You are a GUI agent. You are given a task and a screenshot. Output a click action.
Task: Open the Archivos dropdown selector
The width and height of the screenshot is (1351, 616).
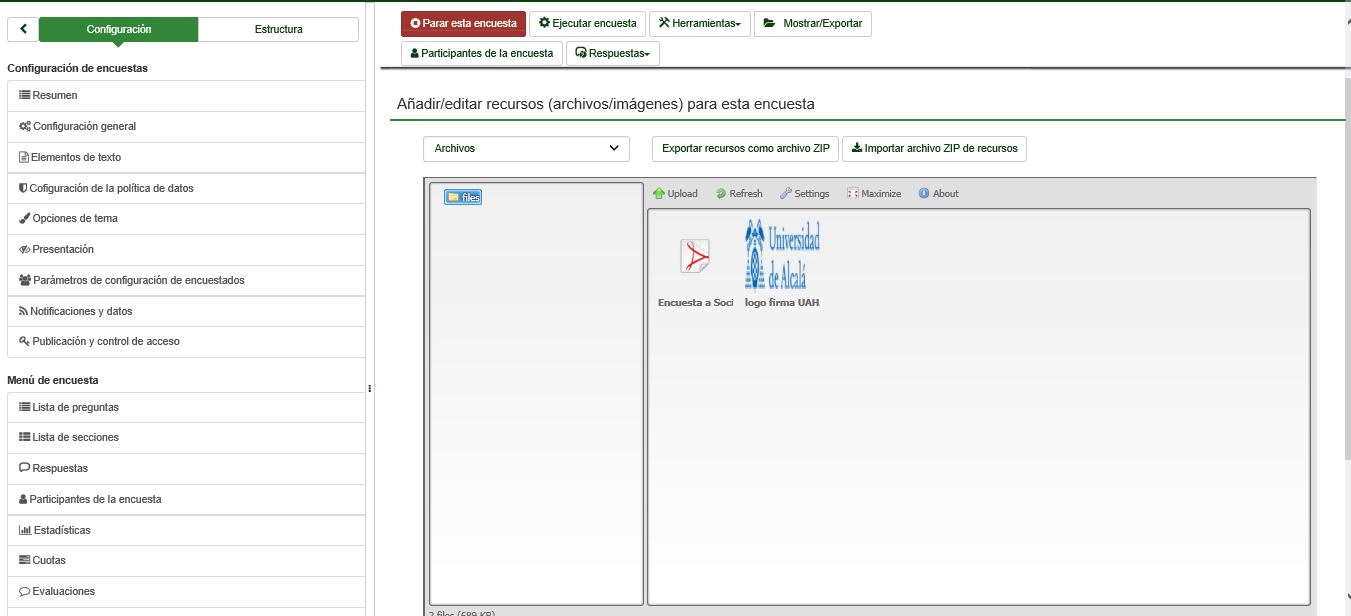526,149
